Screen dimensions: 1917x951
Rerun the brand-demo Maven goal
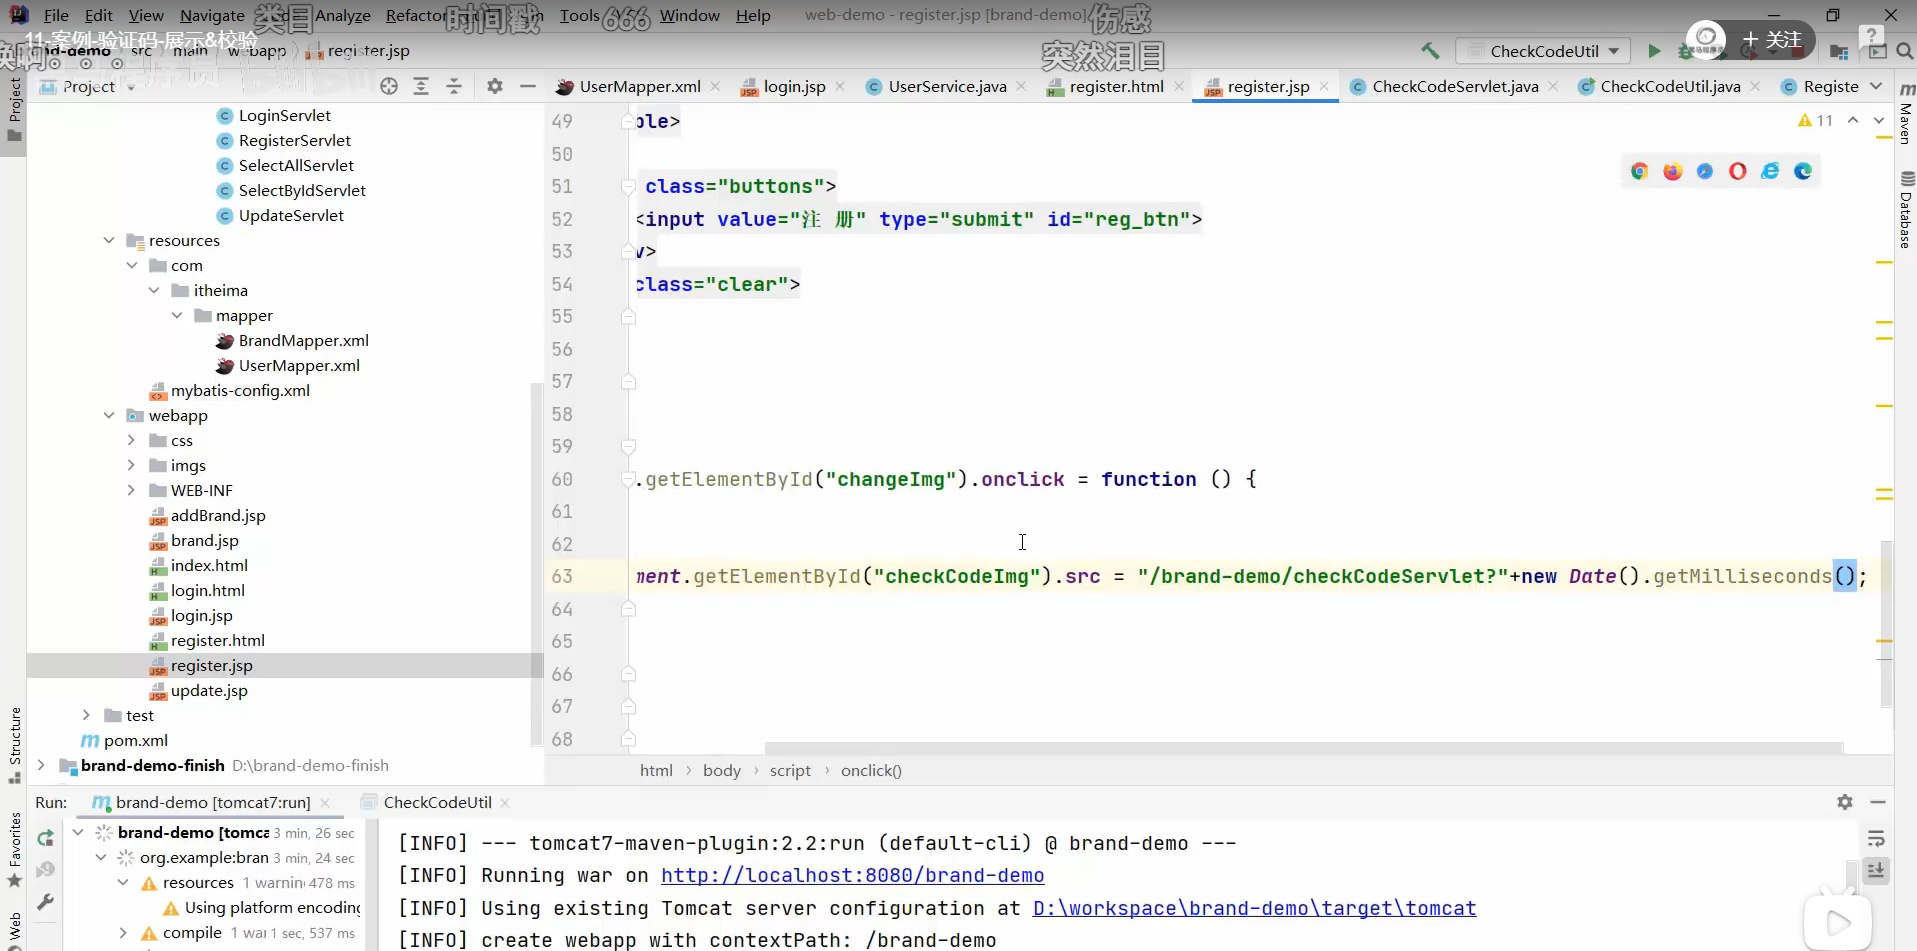tap(45, 838)
